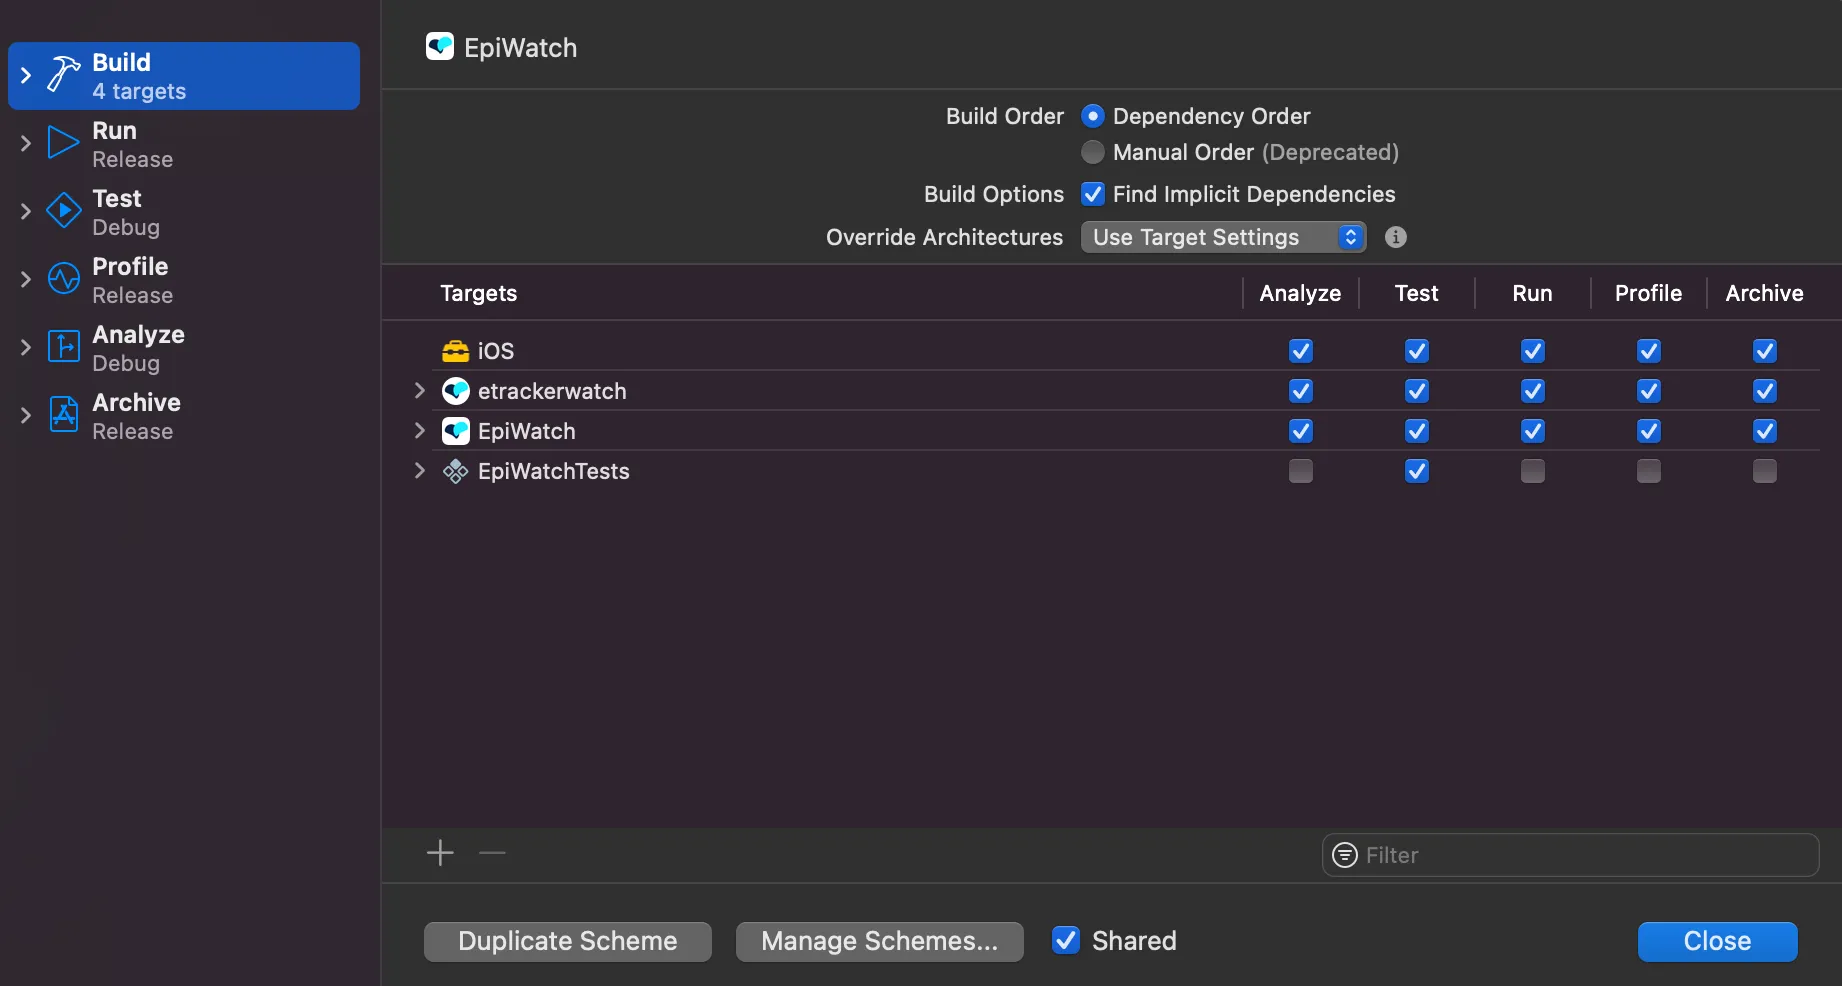
Task: Expand the etrackerwatch target row
Action: point(418,391)
